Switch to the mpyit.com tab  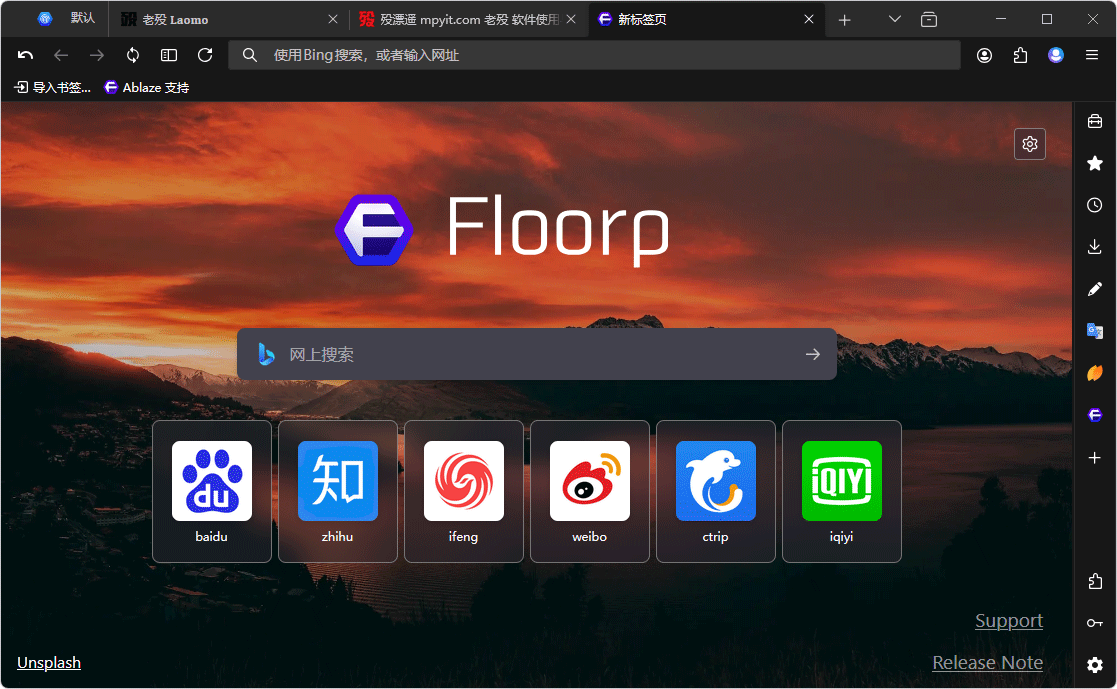point(468,19)
